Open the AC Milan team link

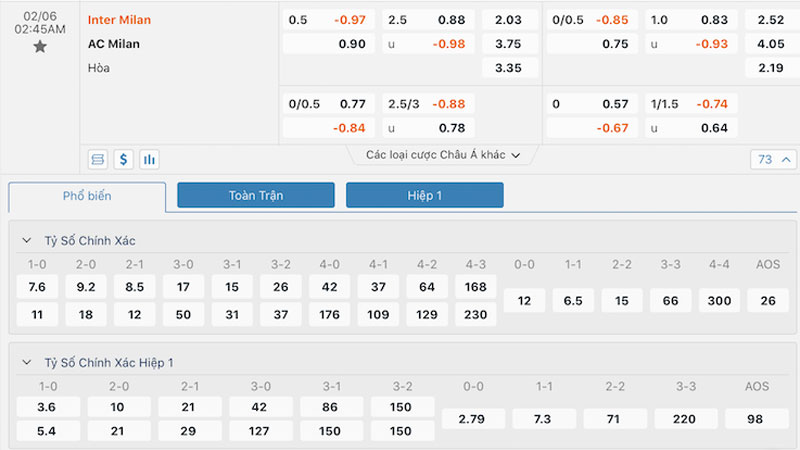coord(114,44)
